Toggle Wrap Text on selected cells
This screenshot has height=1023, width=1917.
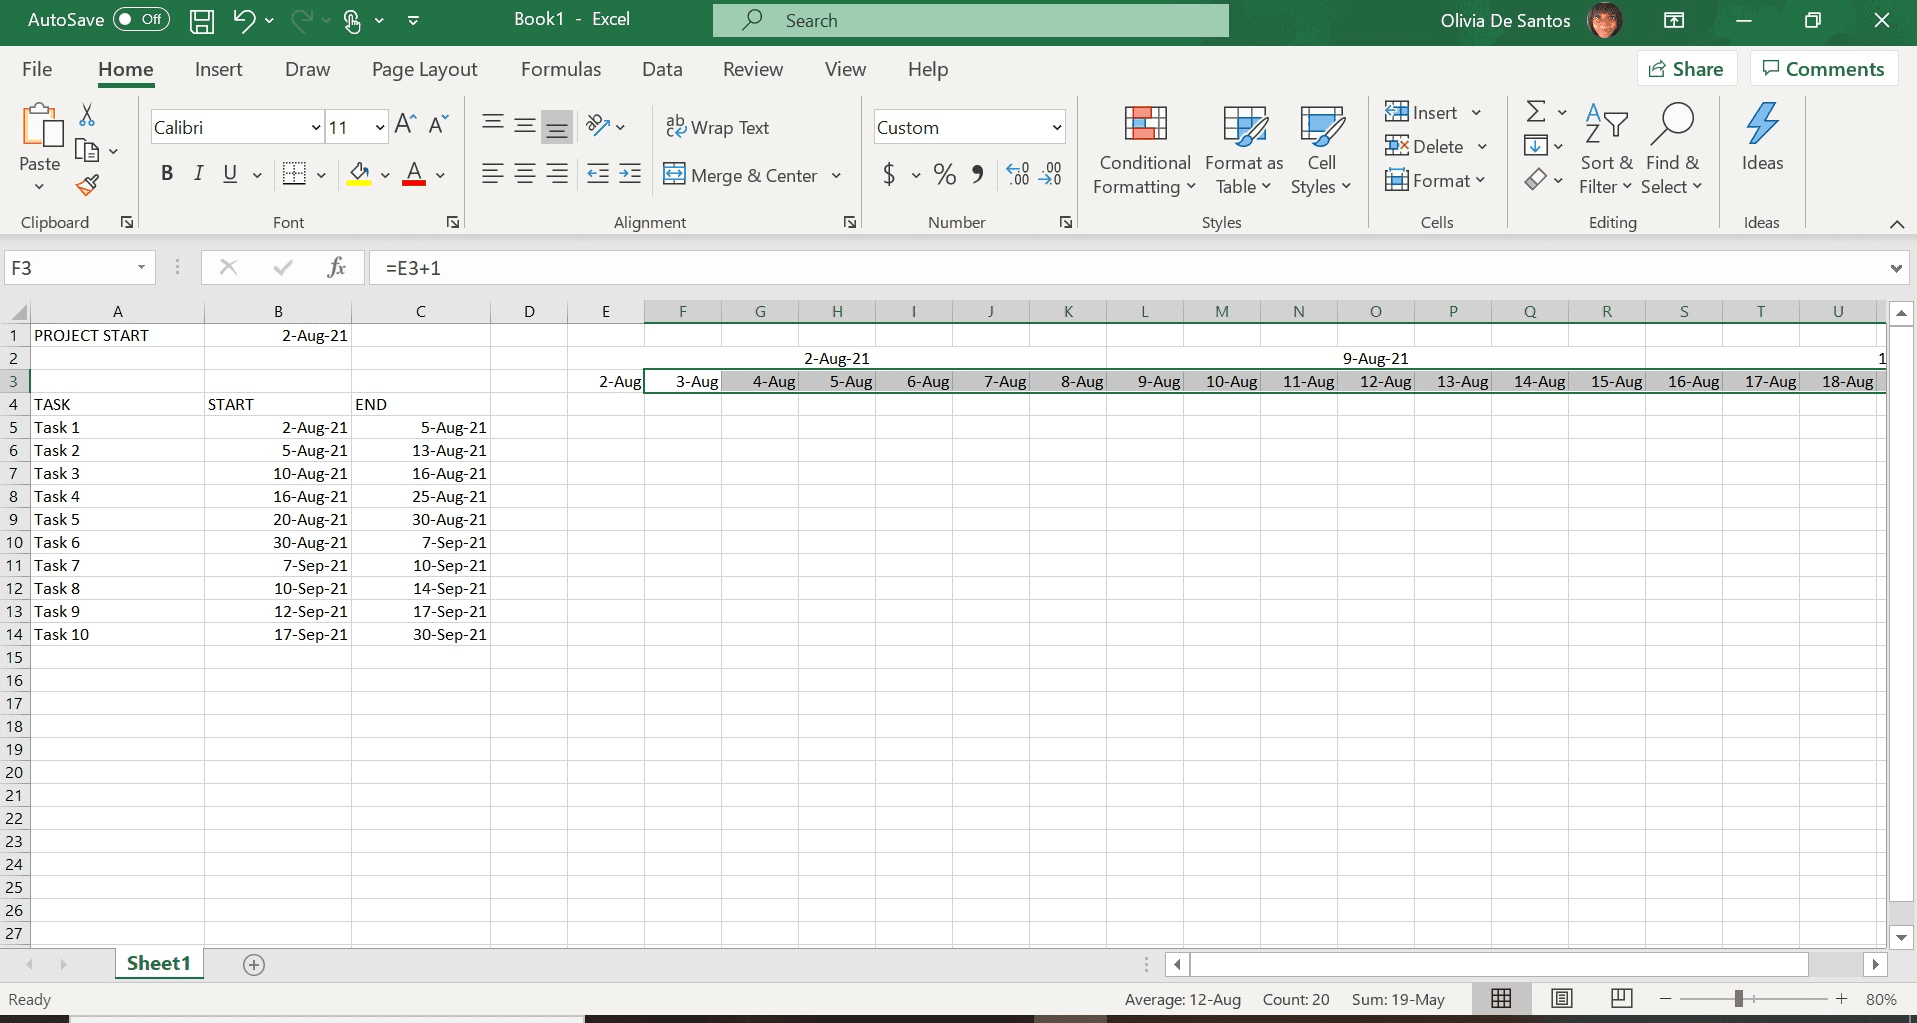tap(717, 127)
